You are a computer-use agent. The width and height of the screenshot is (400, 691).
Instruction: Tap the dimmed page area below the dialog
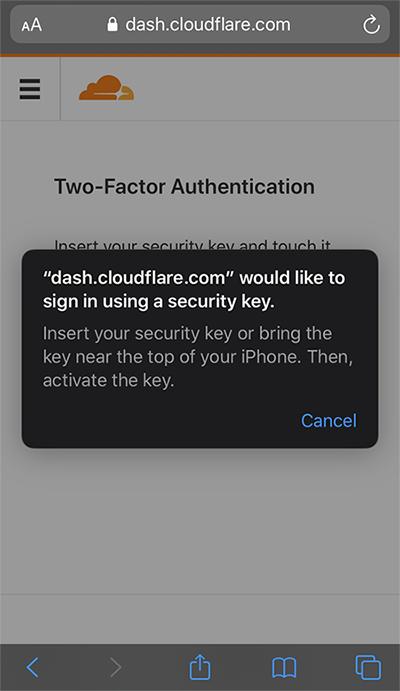pos(200,520)
